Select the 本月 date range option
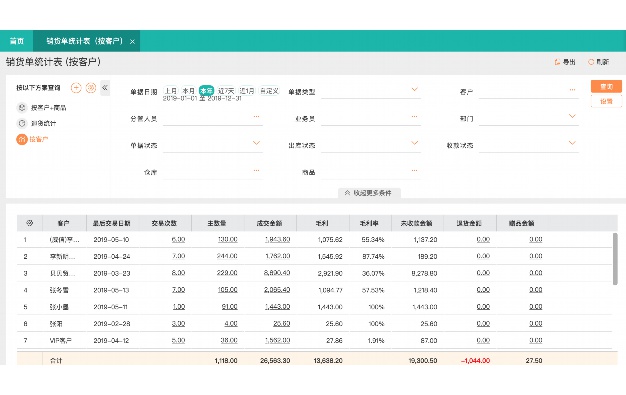Viewport: 626px width, 395px height. [188, 91]
